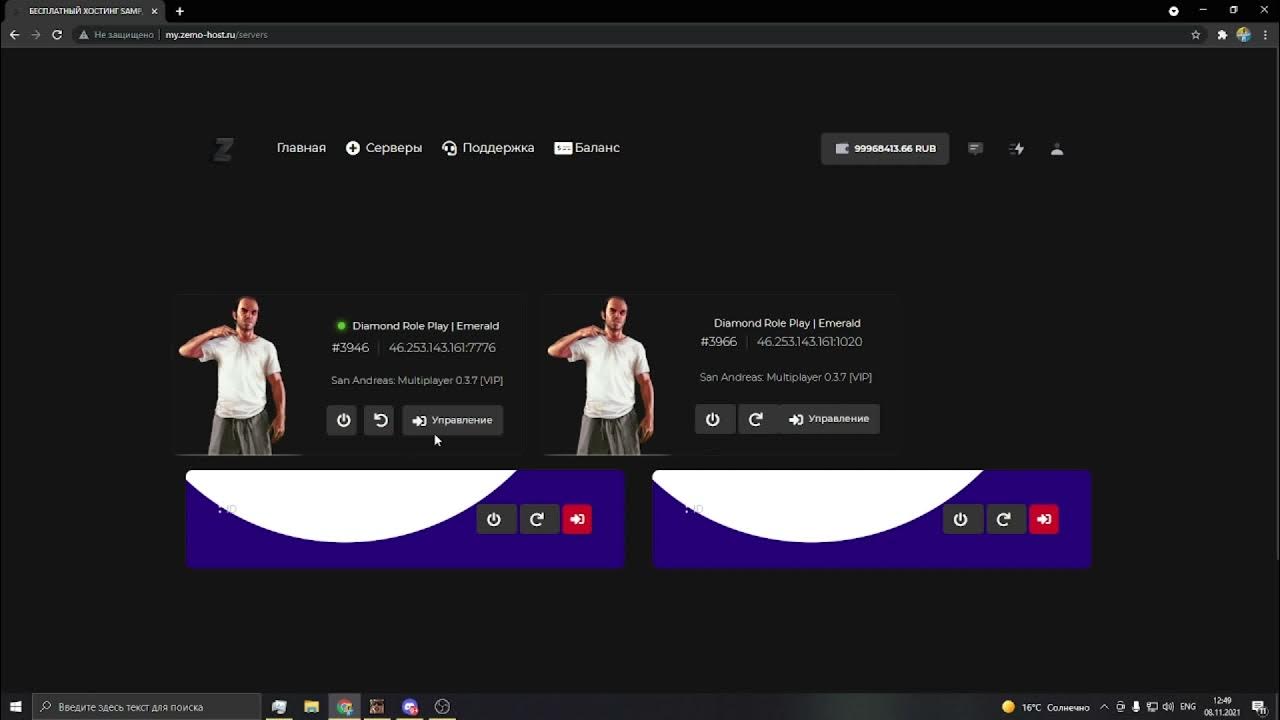Viewport: 1280px width, 720px height.
Task: Go back in browser history
Action: [14, 34]
